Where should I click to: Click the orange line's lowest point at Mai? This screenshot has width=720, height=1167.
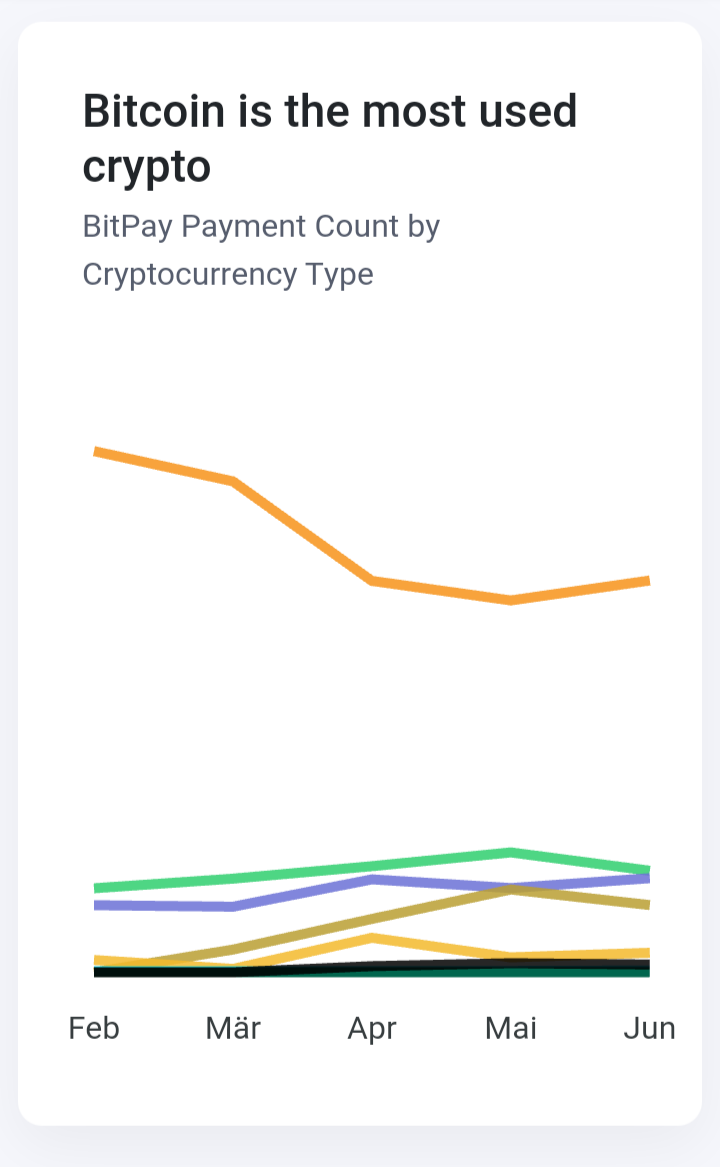coord(511,599)
